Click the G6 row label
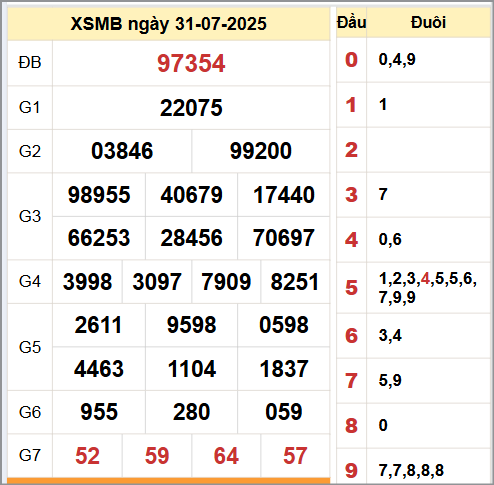 tap(30, 412)
